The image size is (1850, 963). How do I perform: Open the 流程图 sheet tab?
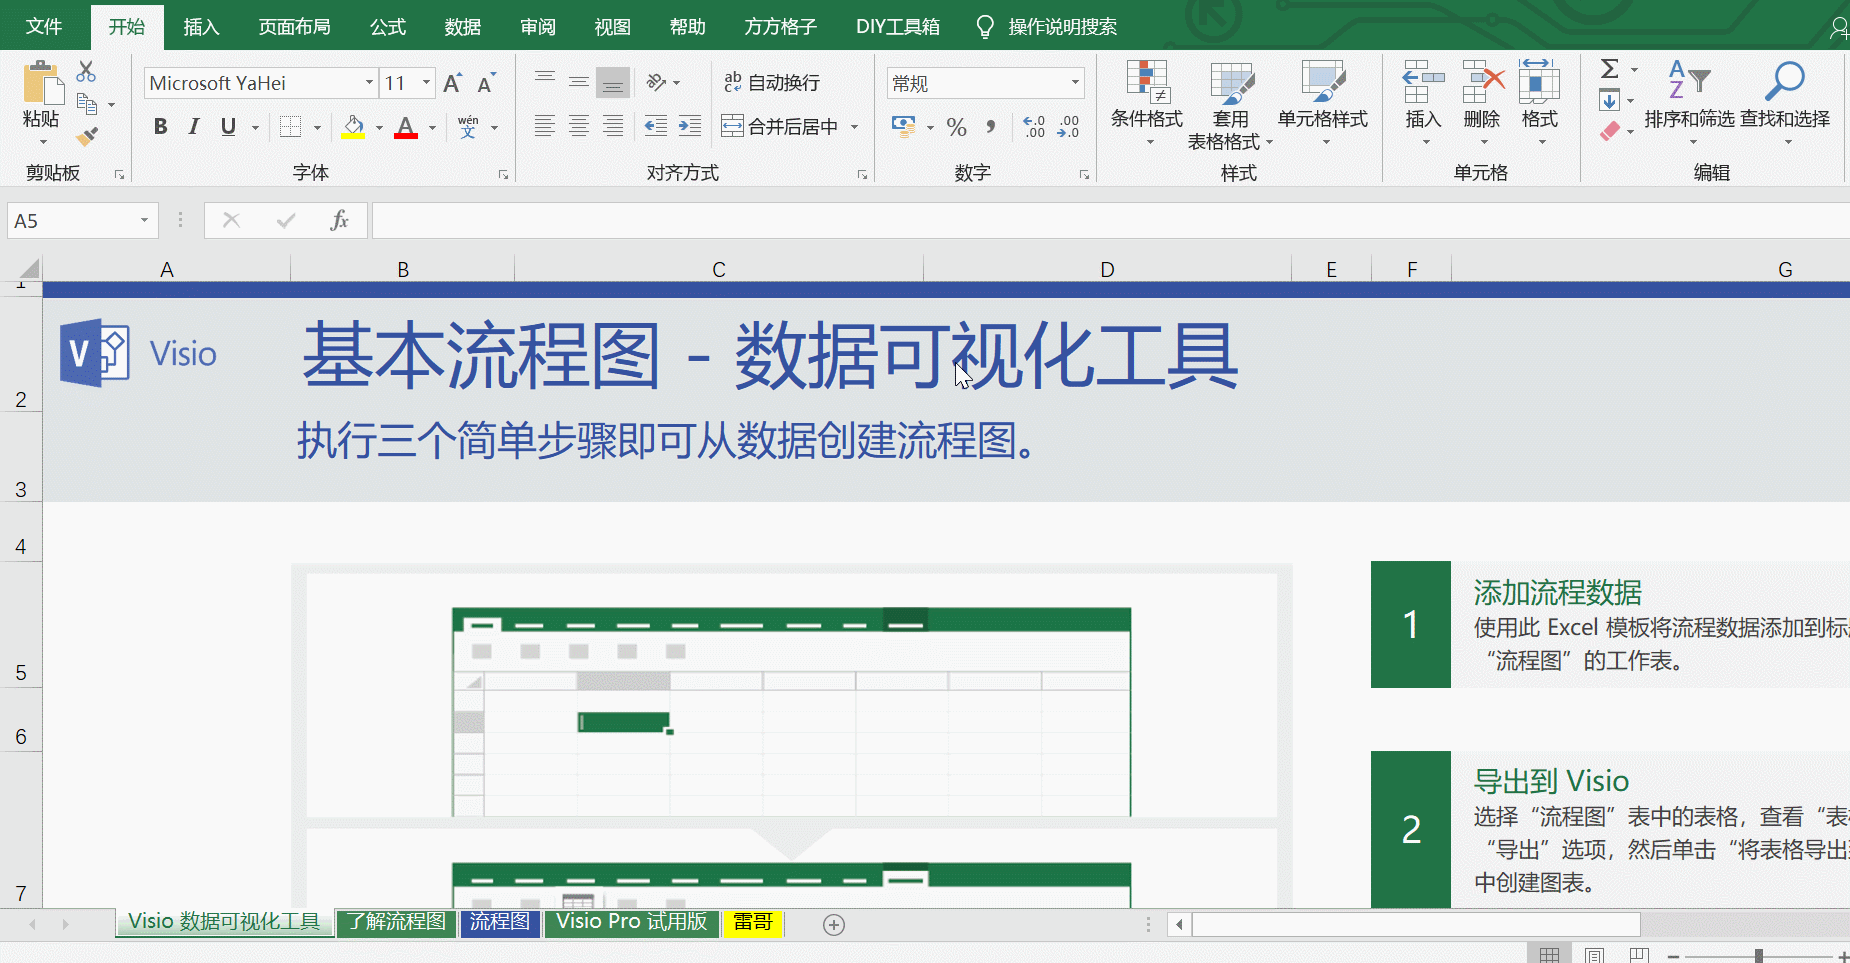point(499,922)
